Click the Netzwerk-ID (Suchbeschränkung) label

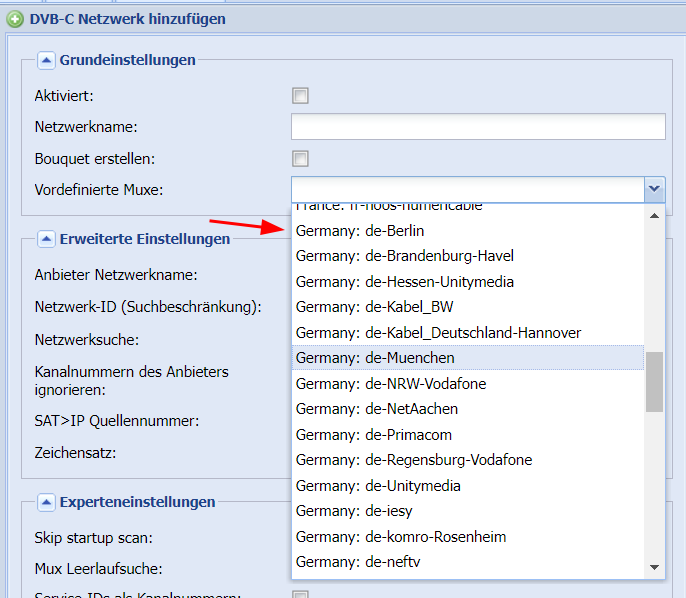pyautogui.click(x=148, y=307)
